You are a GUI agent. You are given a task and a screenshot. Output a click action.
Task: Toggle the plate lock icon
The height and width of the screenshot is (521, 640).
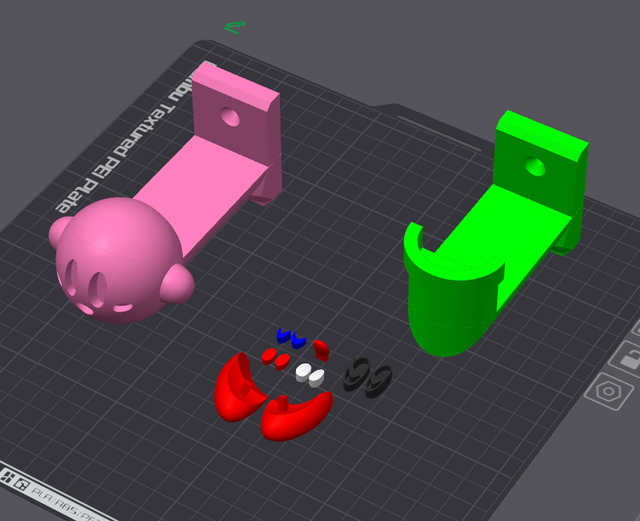coord(629,358)
